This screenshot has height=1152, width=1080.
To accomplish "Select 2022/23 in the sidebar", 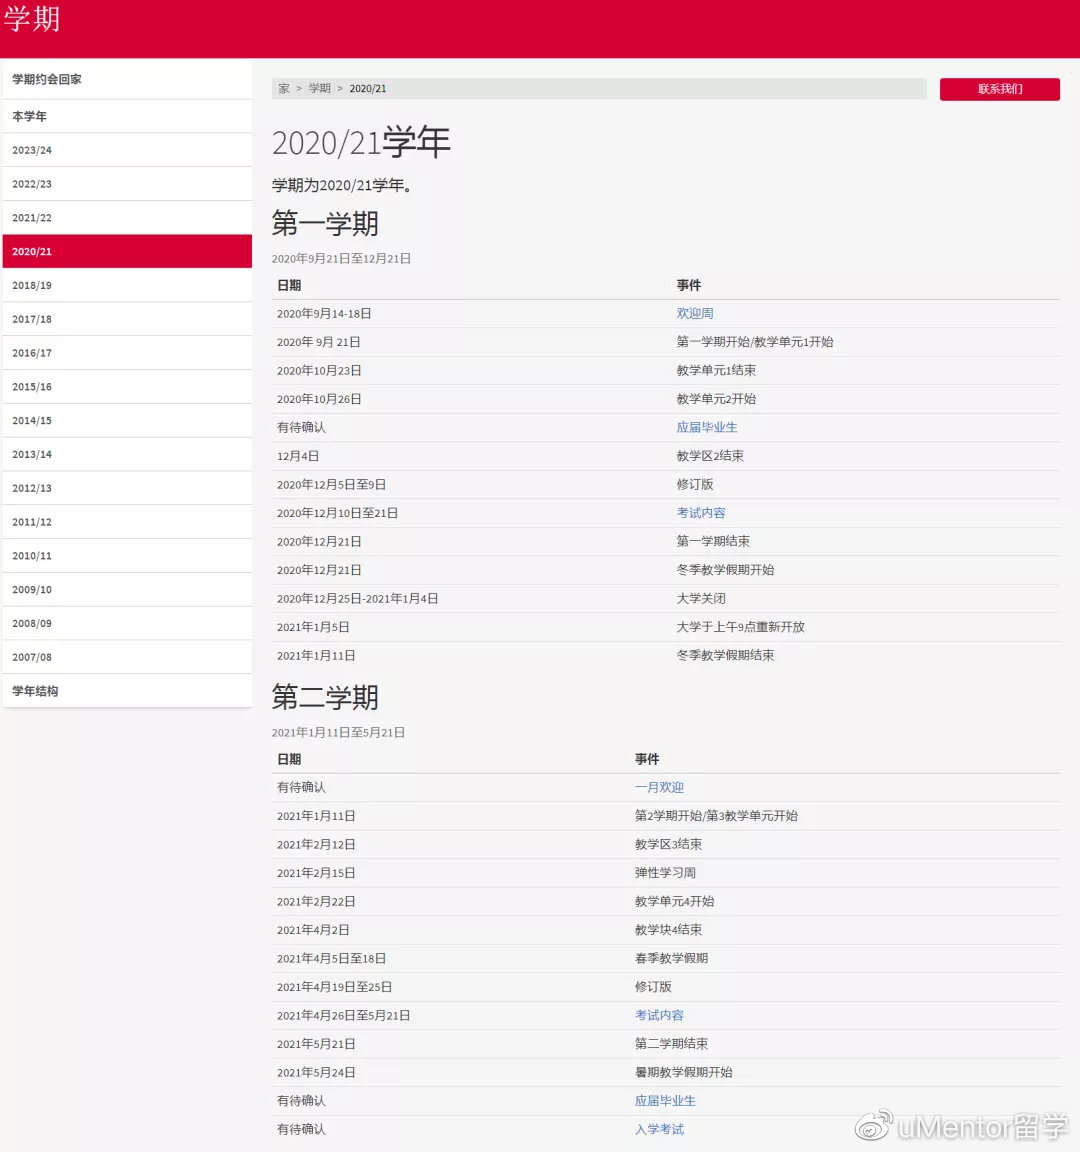I will 127,184.
